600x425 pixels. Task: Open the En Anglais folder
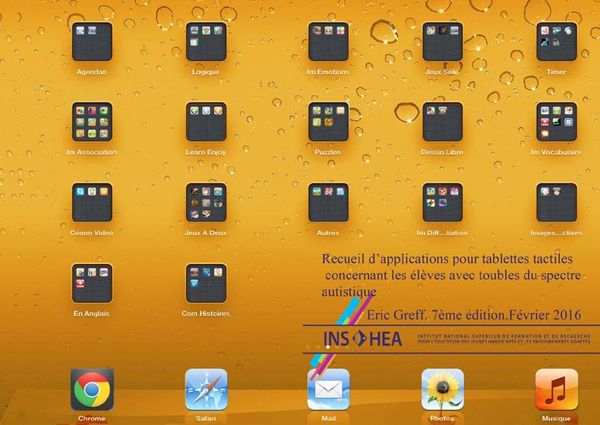click(x=92, y=284)
